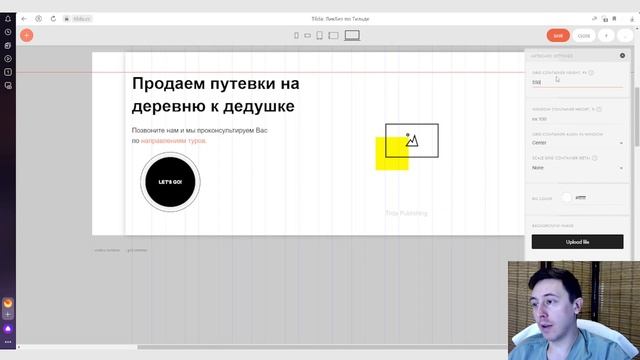Click help icon beside scale grid container
The width and height of the screenshot is (640, 360).
(594, 158)
